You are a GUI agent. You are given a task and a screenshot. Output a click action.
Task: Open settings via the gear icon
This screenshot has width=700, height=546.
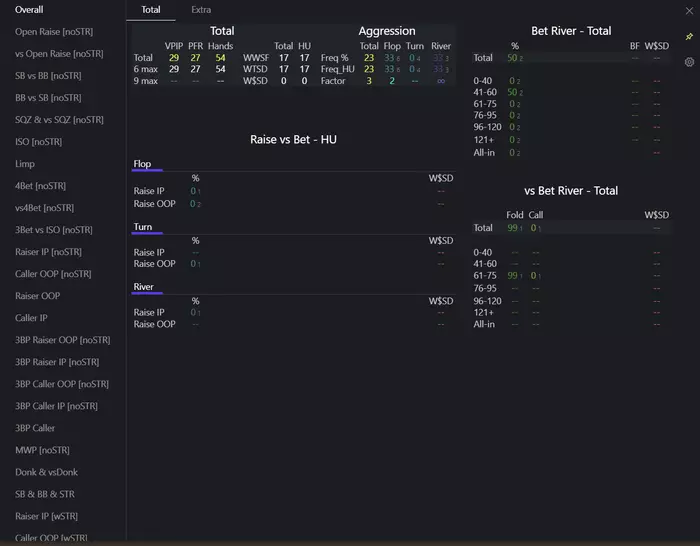coord(689,62)
